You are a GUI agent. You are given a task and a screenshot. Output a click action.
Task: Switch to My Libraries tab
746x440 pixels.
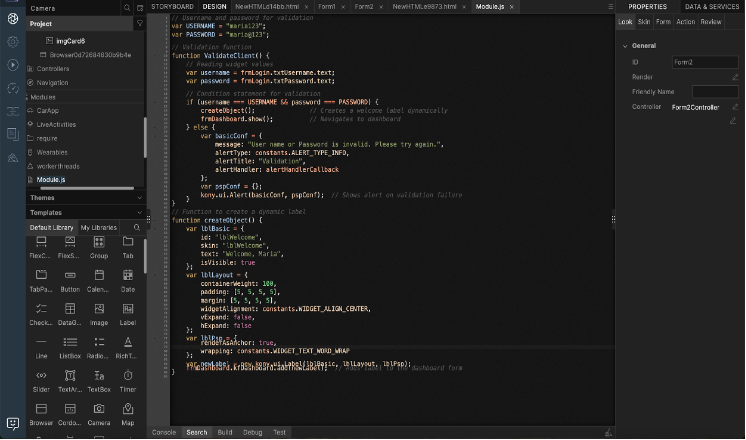98,227
